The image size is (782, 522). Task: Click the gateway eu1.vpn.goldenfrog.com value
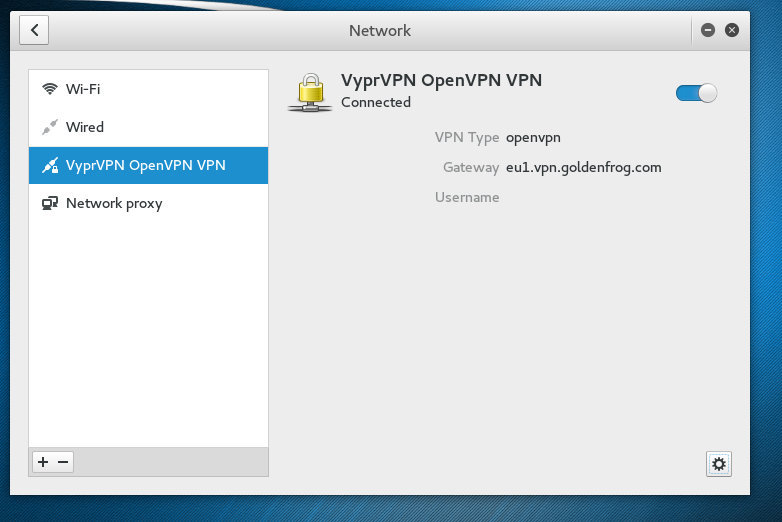pyautogui.click(x=584, y=168)
